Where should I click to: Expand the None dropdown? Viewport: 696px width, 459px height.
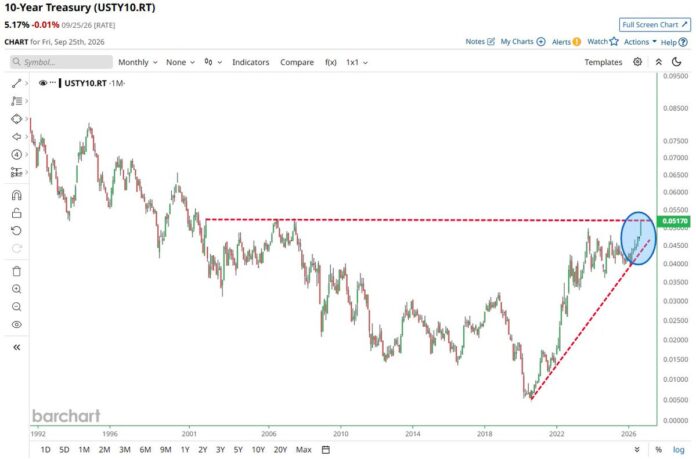180,62
